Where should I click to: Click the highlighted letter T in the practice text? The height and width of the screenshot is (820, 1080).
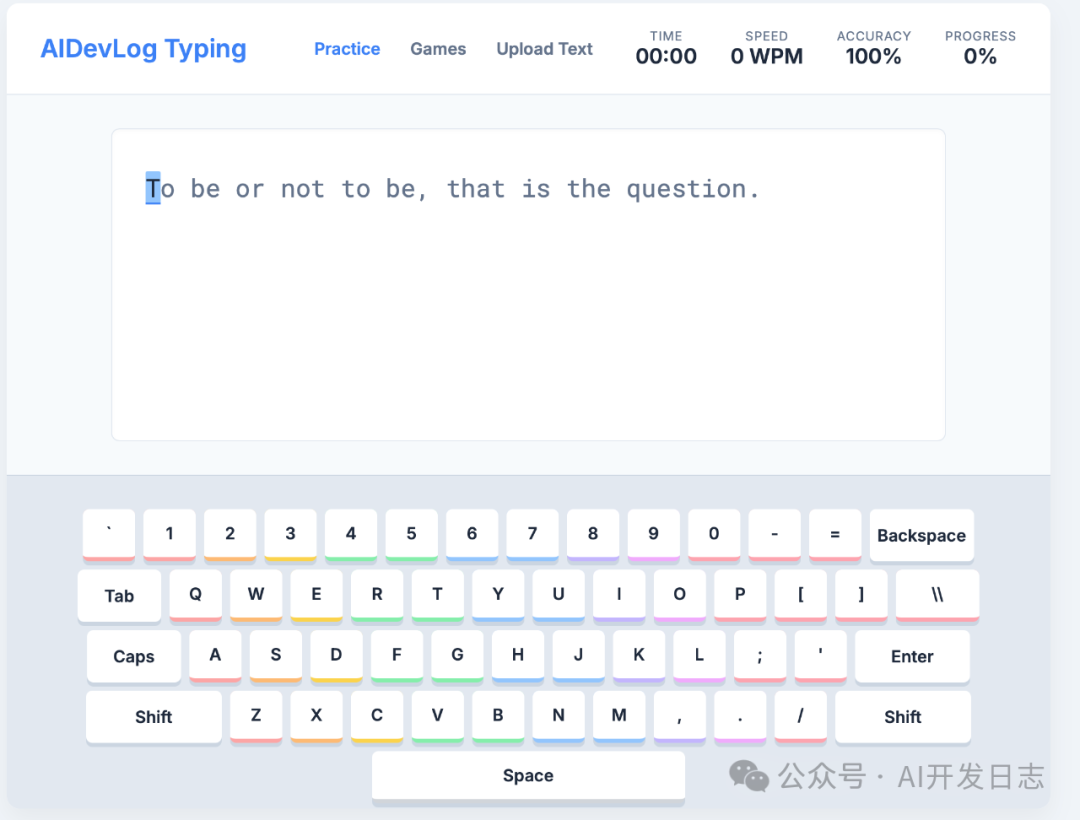tap(153, 188)
